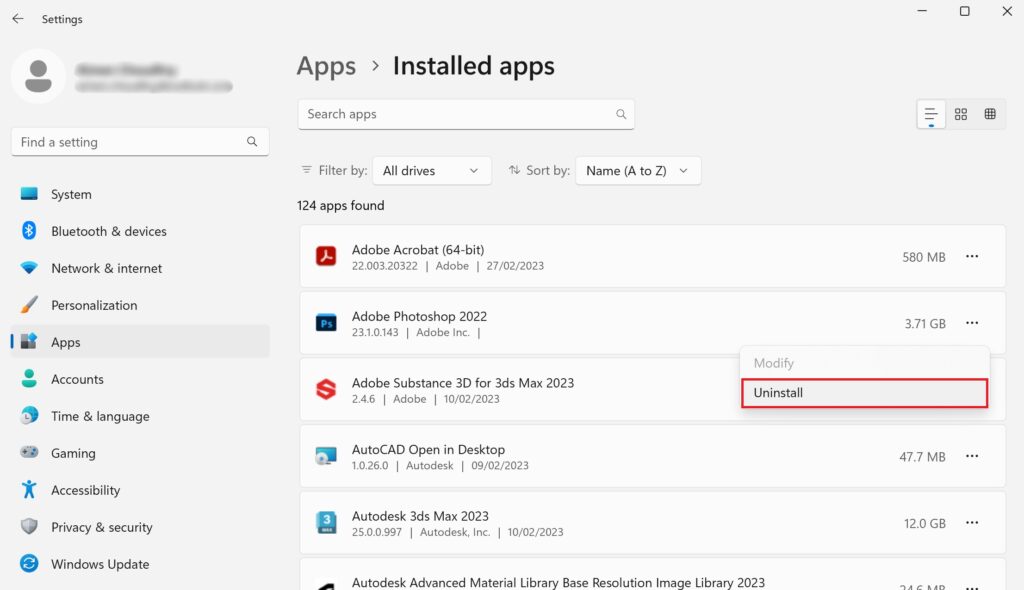1024x590 pixels.
Task: Click the back arrow in Settings header
Action: 18,19
